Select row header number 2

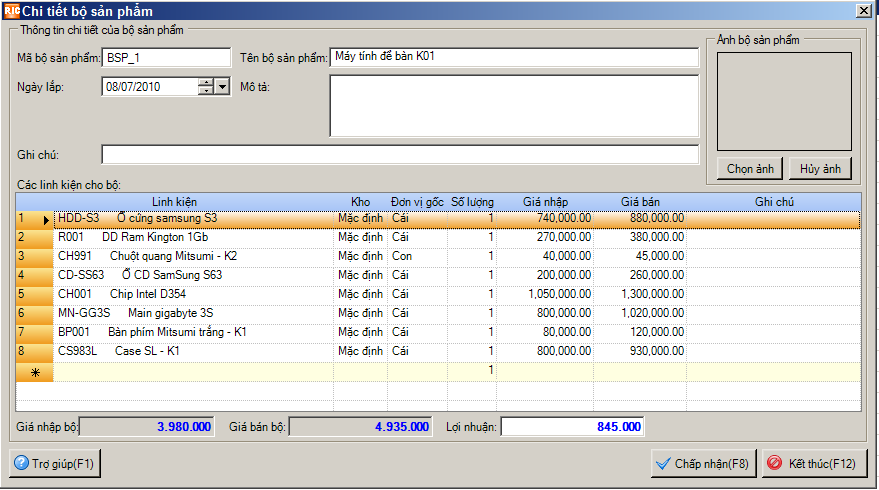35,238
